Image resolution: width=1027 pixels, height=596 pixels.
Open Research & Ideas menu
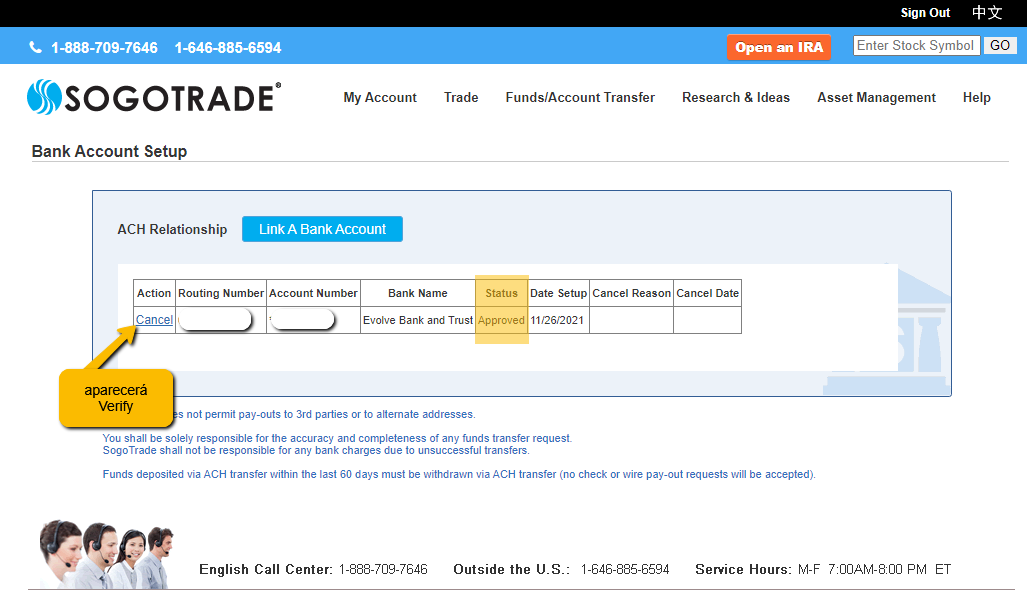[x=736, y=98]
